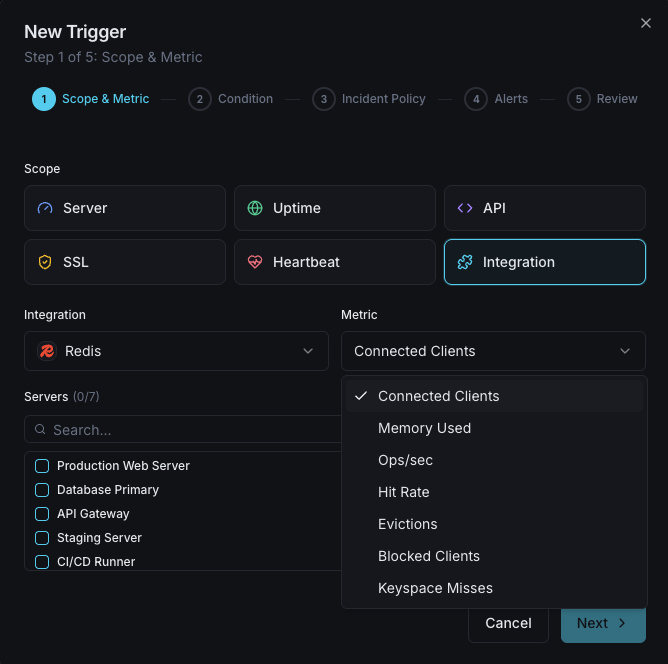Viewport: 668px width, 664px height.
Task: Click the API code brackets icon
Action: pos(465,208)
